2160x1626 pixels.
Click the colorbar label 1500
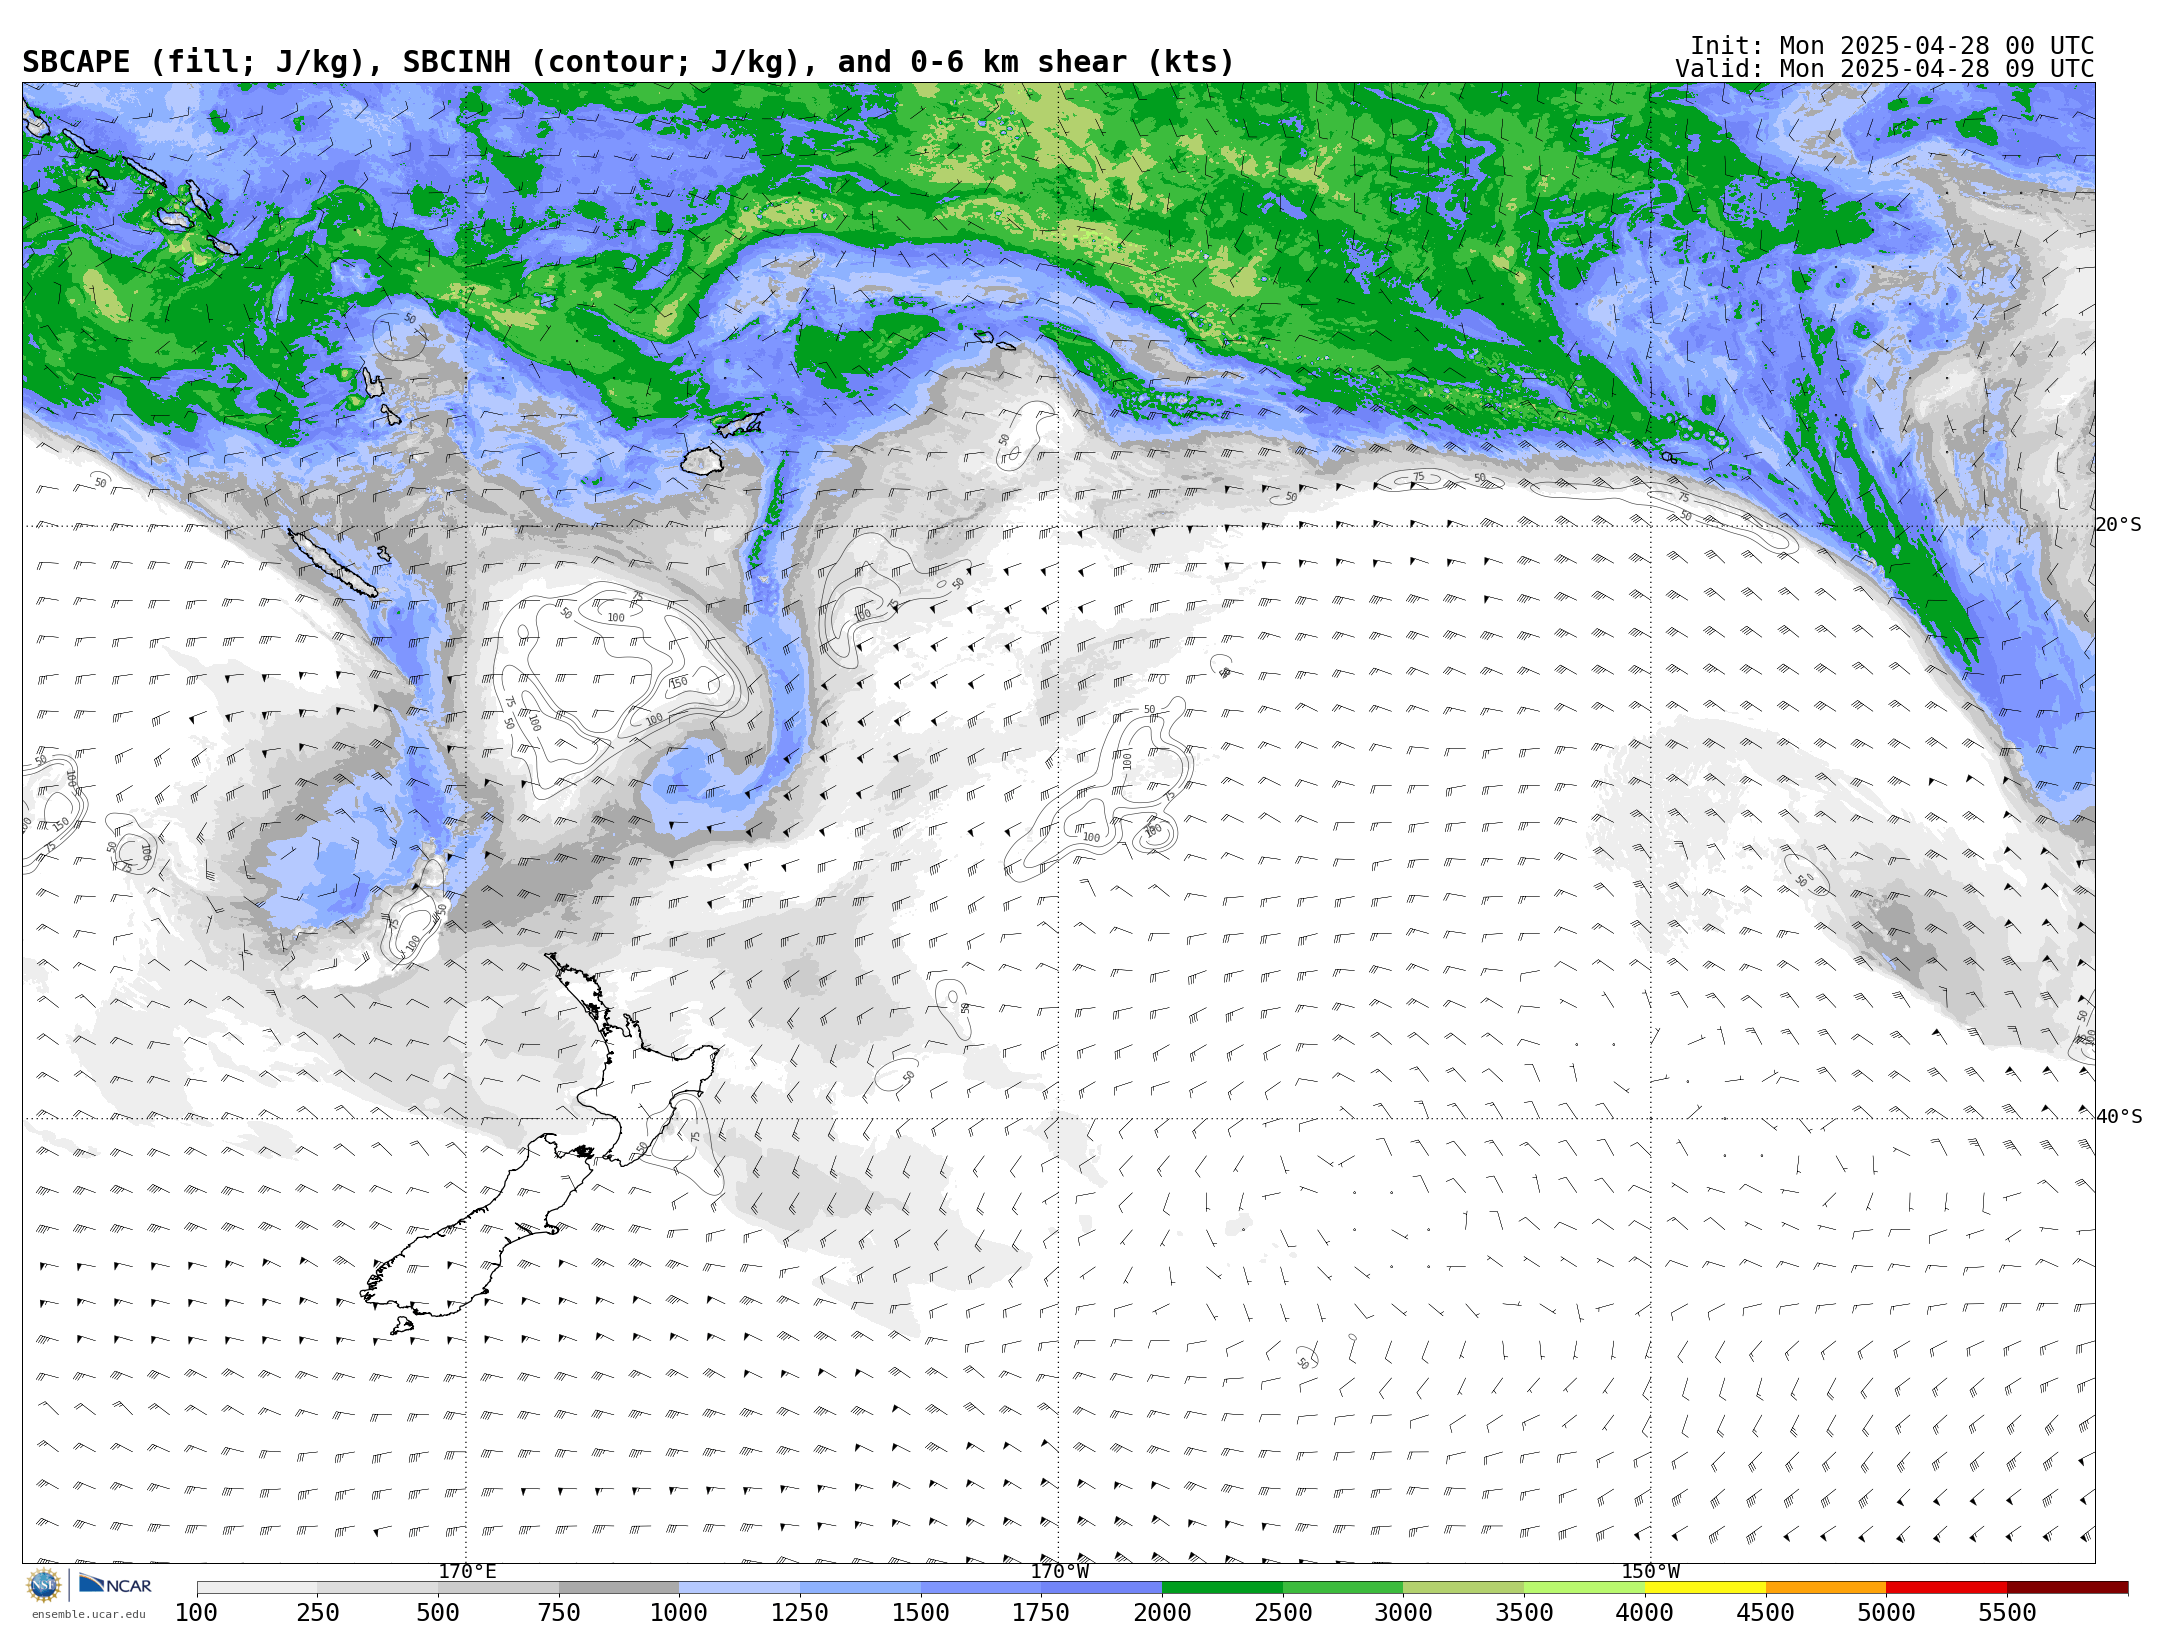[921, 1612]
